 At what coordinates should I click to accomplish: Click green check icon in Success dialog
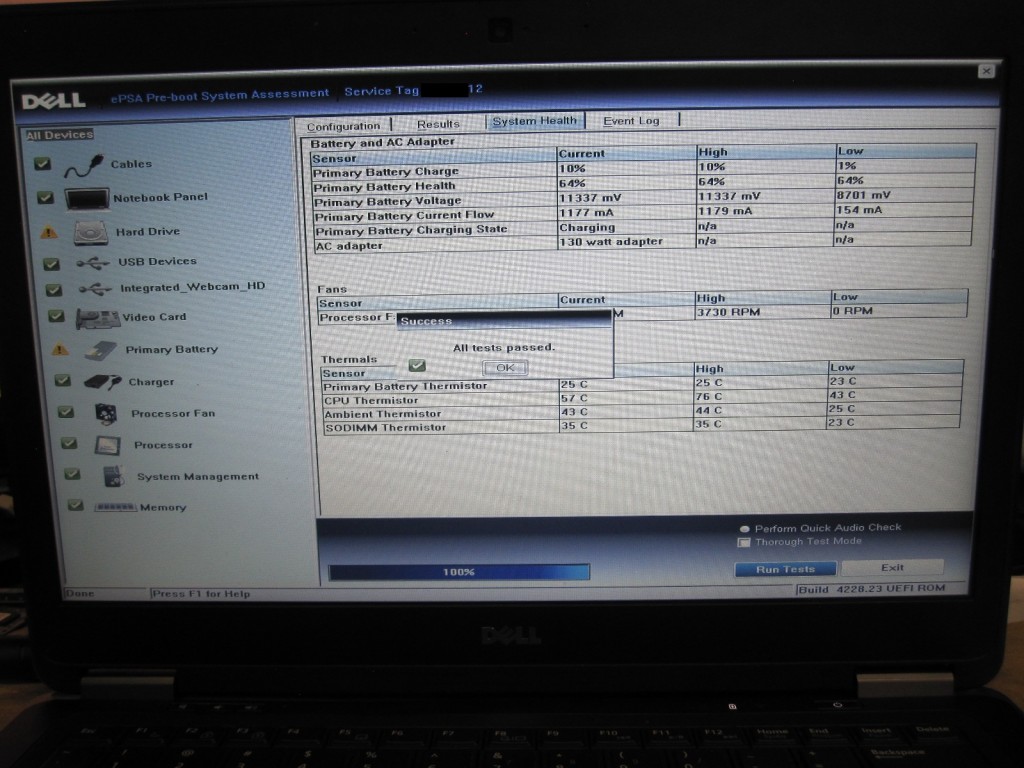pyautogui.click(x=417, y=365)
